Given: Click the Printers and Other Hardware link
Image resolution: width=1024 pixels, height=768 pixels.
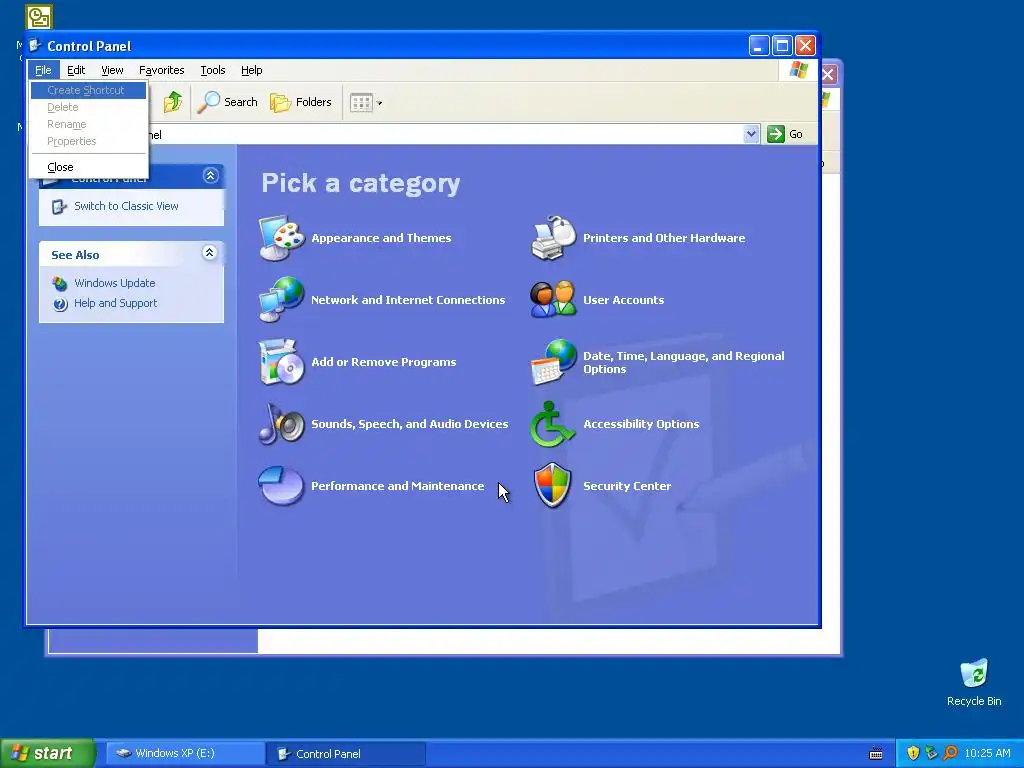Looking at the screenshot, I should pos(664,238).
